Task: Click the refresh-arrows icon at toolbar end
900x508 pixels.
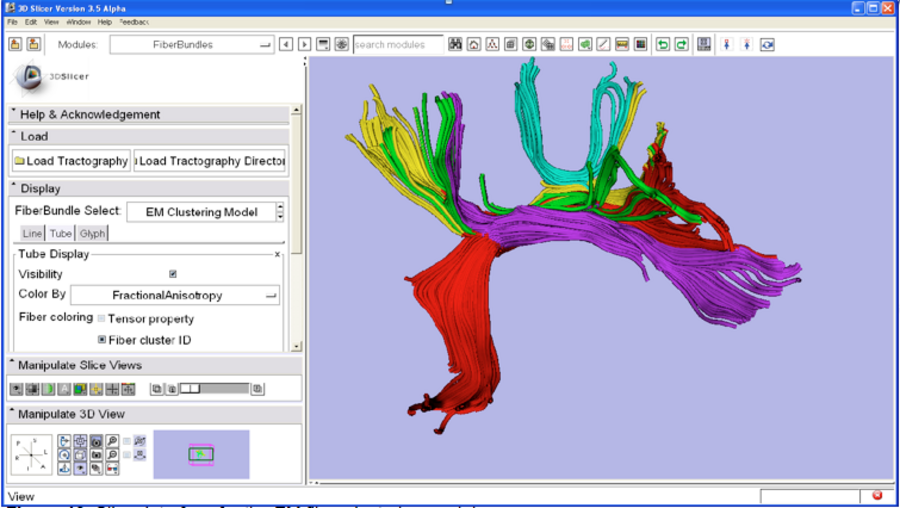Action: tap(767, 44)
